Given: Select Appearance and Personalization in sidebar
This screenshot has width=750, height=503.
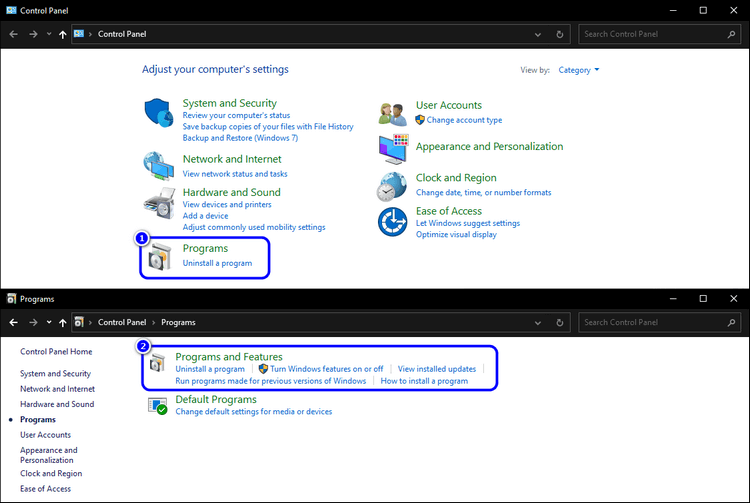Looking at the screenshot, I should click(x=48, y=455).
